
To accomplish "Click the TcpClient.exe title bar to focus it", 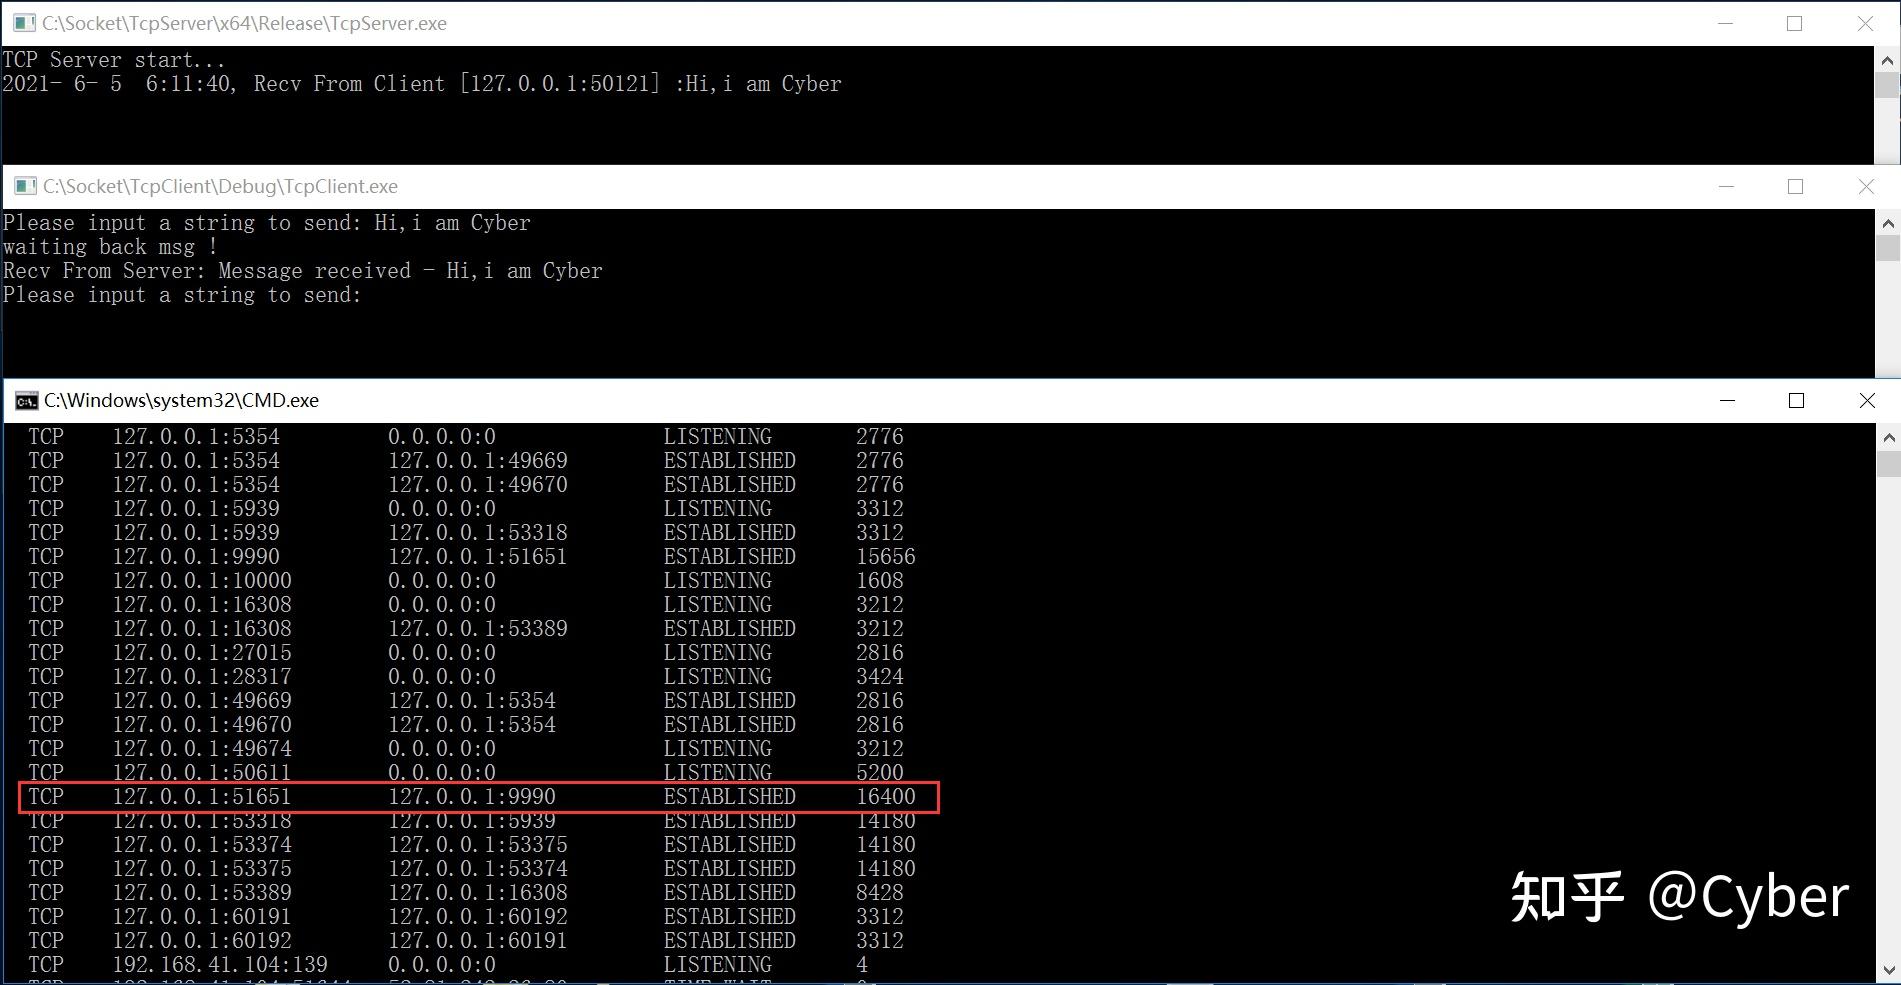I will click(x=800, y=186).
